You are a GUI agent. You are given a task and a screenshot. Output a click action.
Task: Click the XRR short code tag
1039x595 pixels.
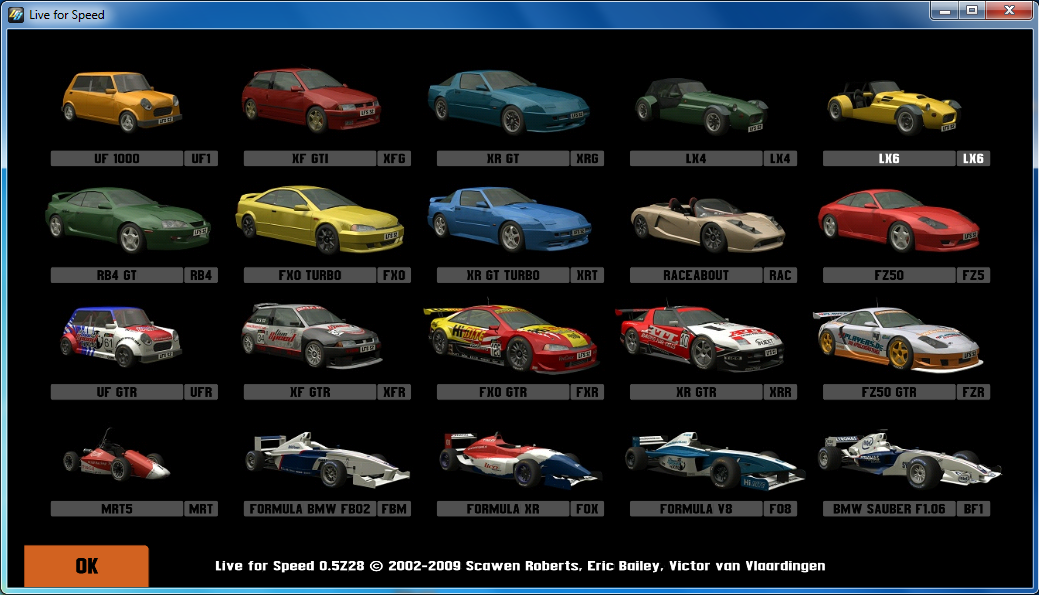tap(781, 392)
